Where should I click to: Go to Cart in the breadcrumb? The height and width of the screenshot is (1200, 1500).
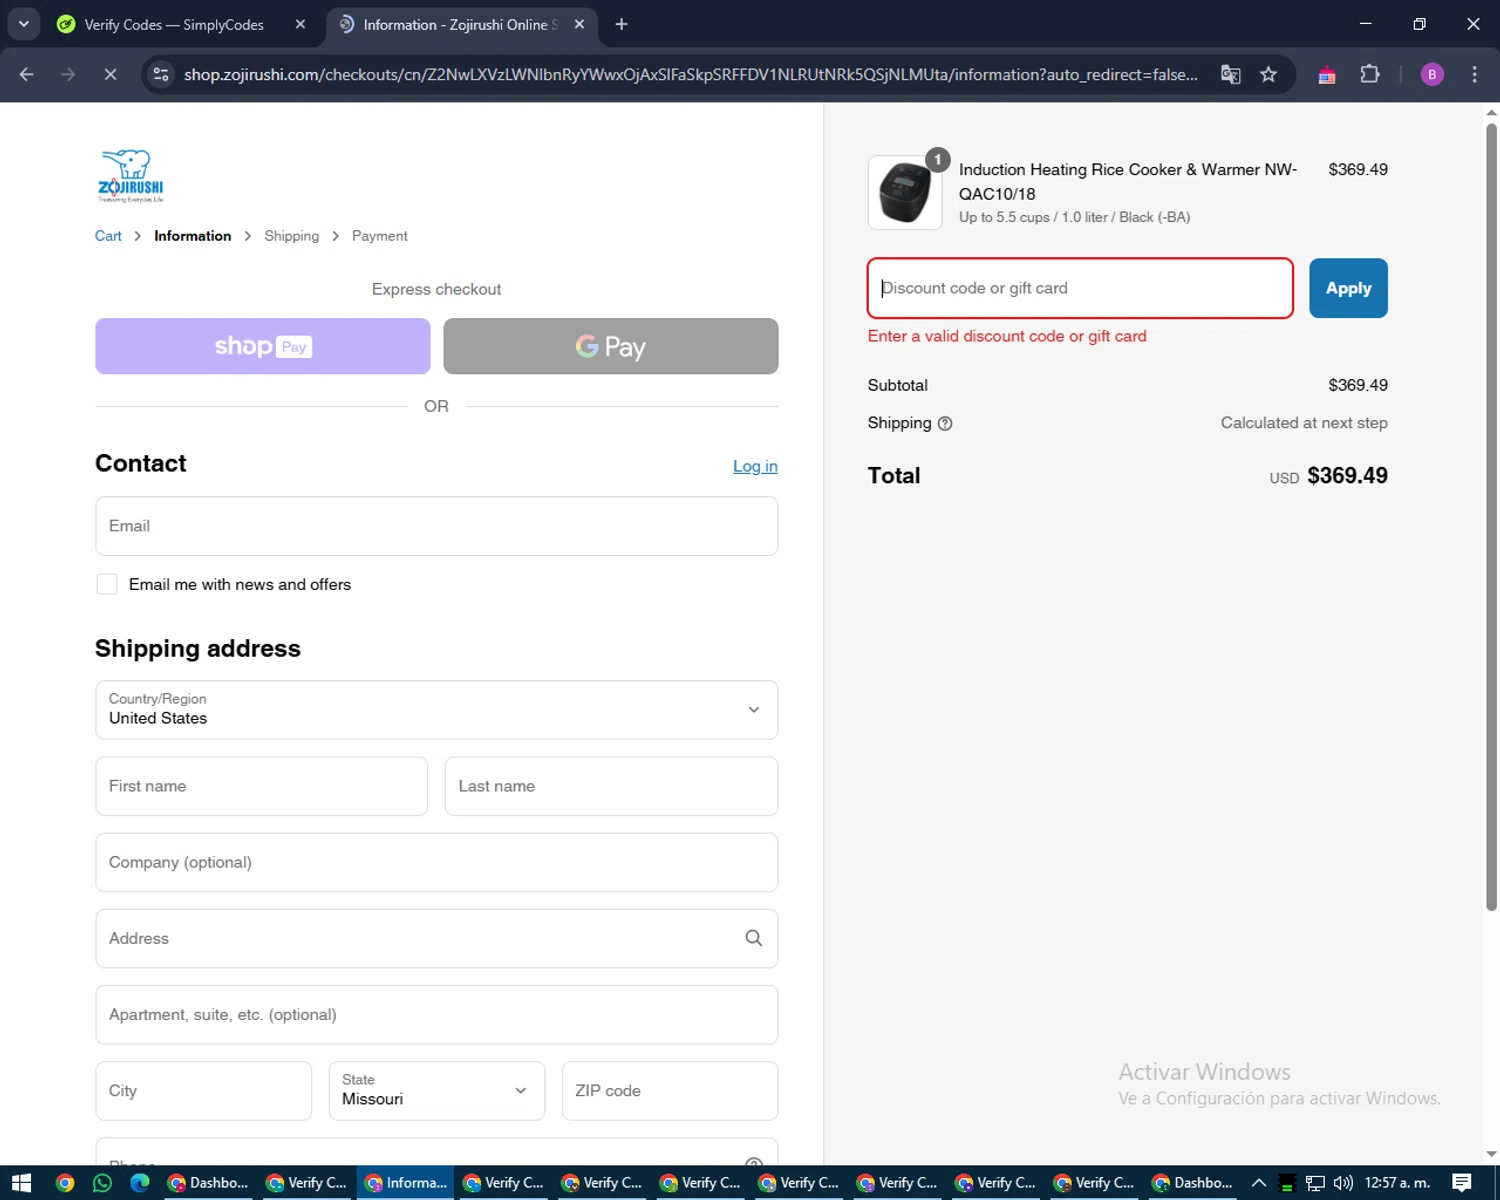108,236
